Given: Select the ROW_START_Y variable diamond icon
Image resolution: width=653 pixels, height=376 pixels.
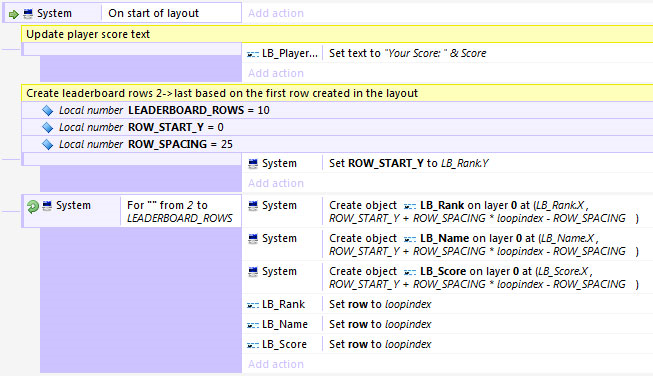Looking at the screenshot, I should coord(47,127).
